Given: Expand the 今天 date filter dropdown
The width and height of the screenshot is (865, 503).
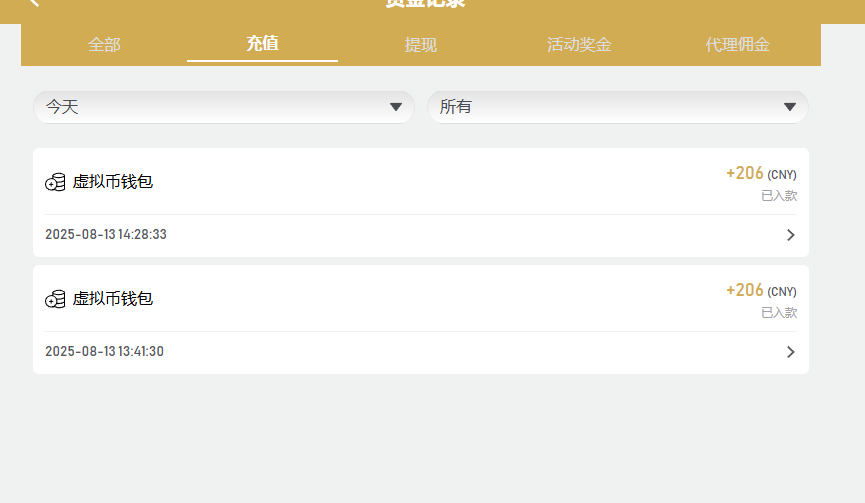Looking at the screenshot, I should (224, 107).
